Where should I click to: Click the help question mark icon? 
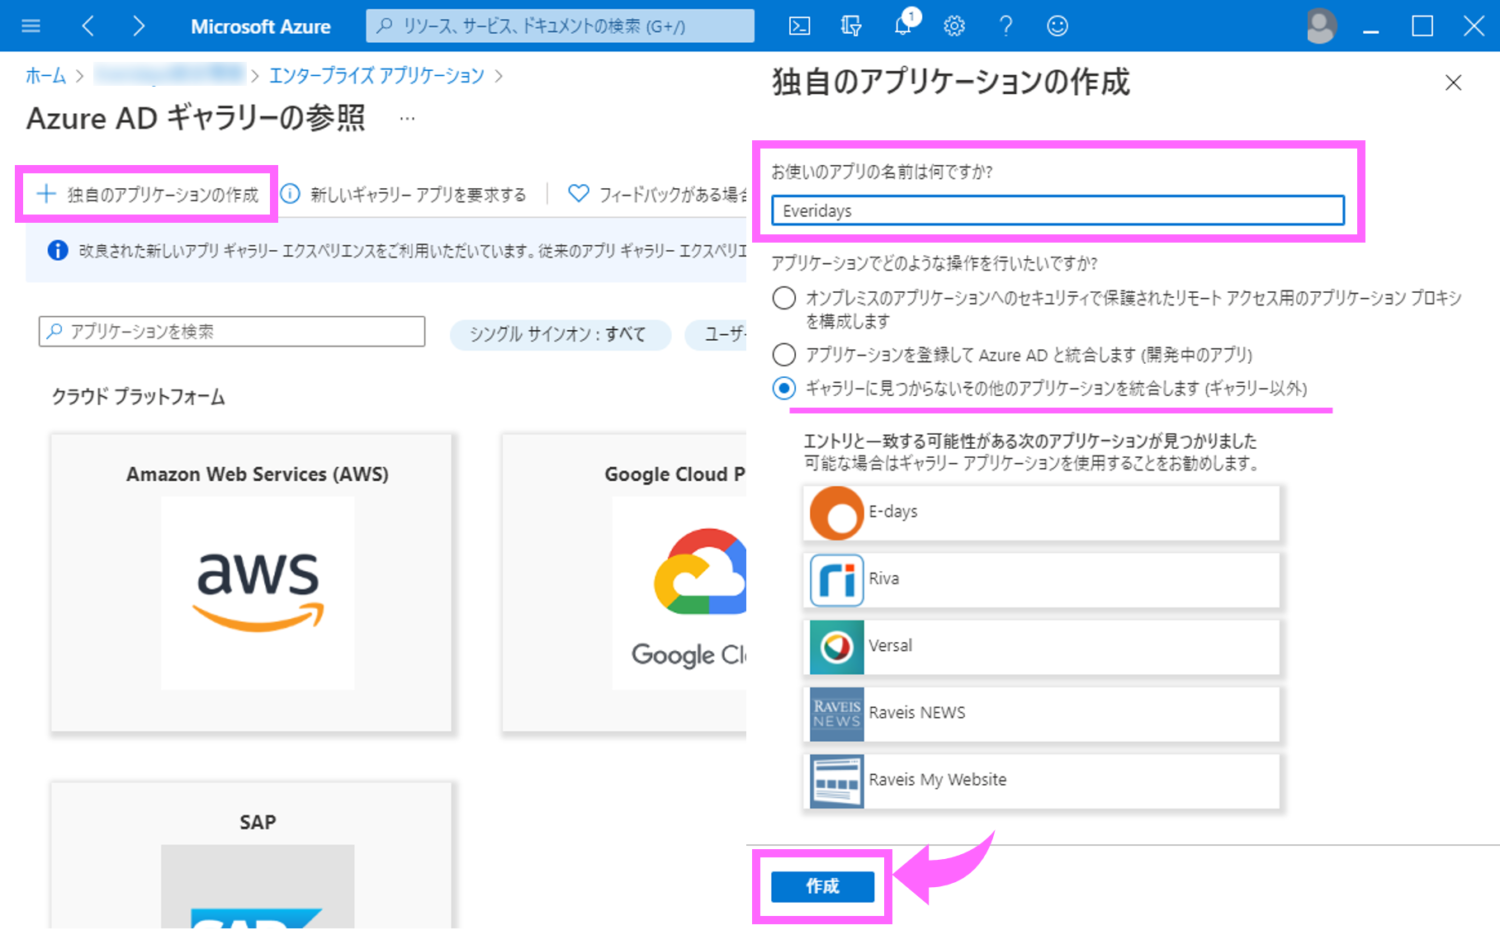1005,26
